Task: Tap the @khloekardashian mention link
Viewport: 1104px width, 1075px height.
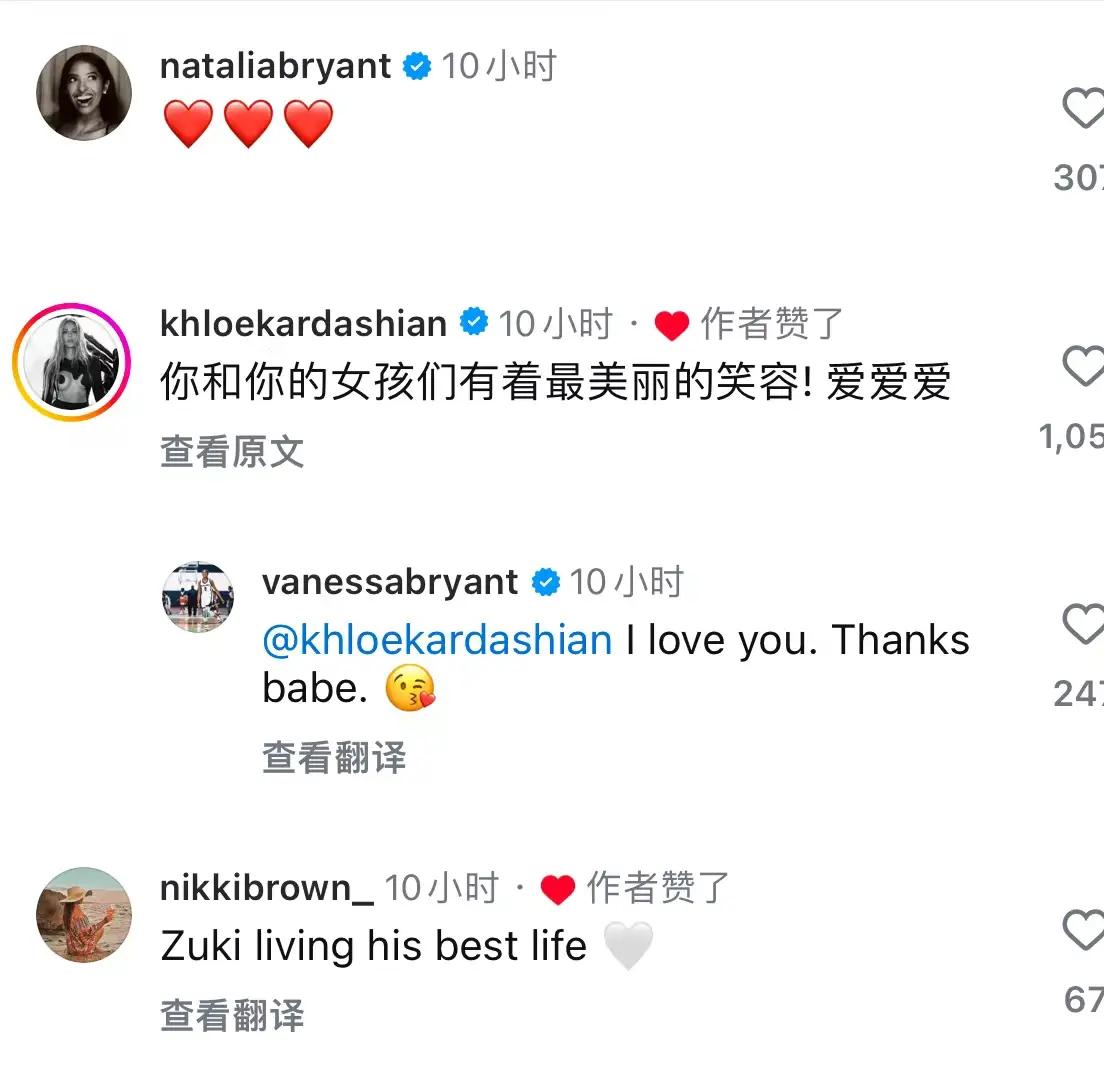Action: [437, 640]
